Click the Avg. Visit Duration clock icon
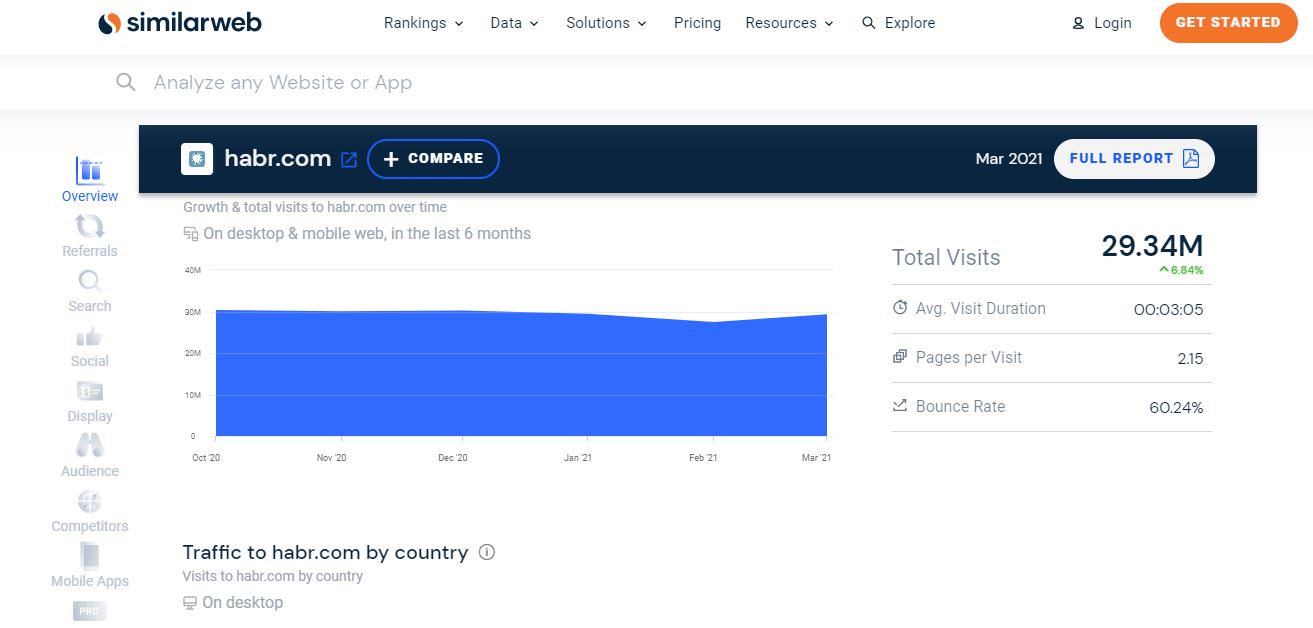The width and height of the screenshot is (1313, 628). coord(900,308)
